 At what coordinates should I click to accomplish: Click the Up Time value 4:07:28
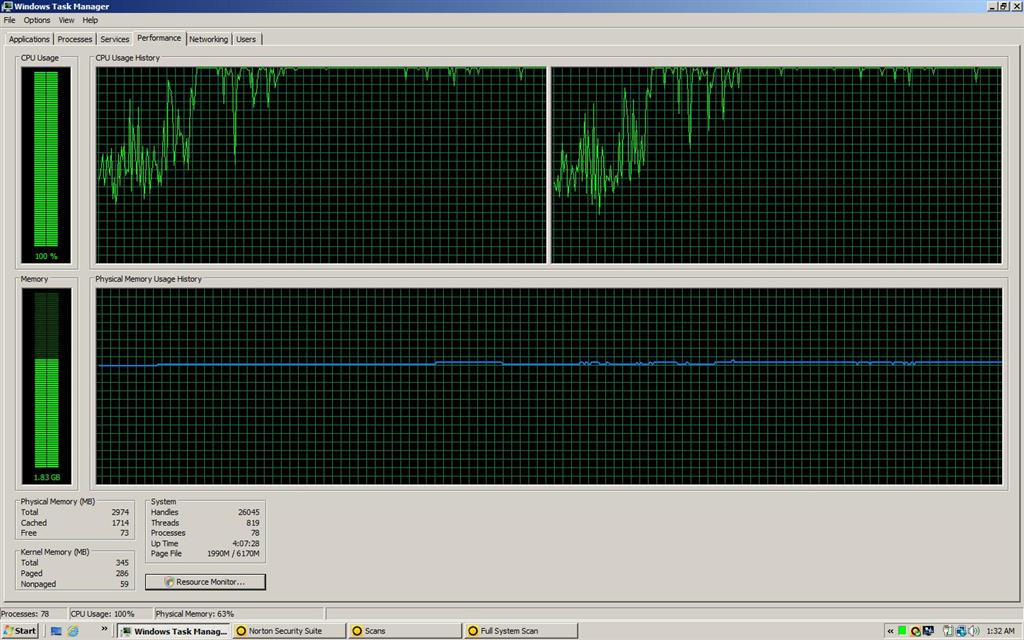tap(246, 543)
